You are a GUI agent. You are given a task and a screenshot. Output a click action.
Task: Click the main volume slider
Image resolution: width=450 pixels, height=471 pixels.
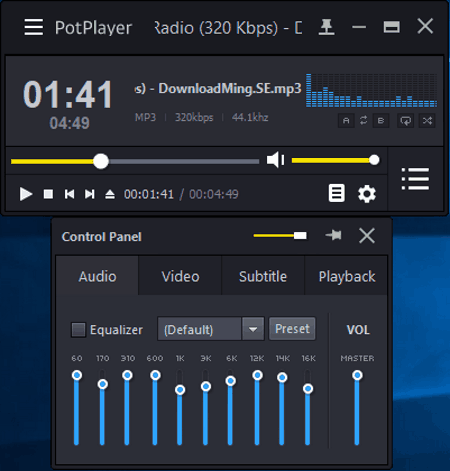coord(336,160)
